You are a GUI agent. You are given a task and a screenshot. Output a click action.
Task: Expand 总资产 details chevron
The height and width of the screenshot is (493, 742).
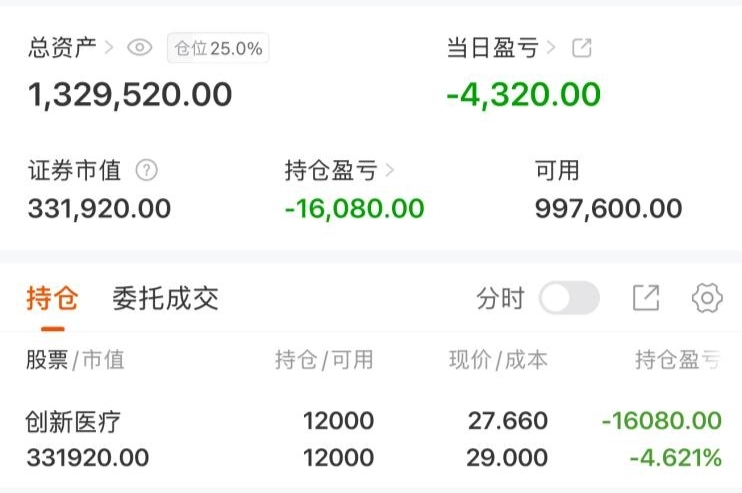tap(109, 47)
